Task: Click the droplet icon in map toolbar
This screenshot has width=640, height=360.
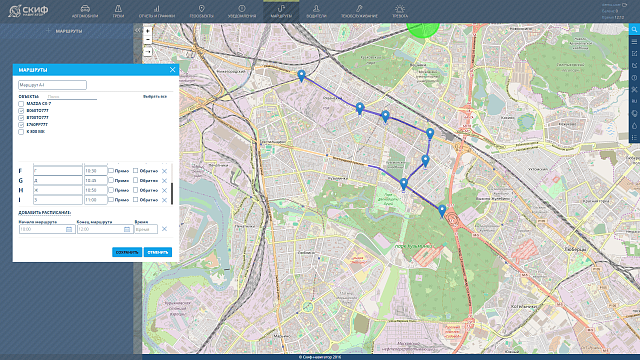Action: 634,126
